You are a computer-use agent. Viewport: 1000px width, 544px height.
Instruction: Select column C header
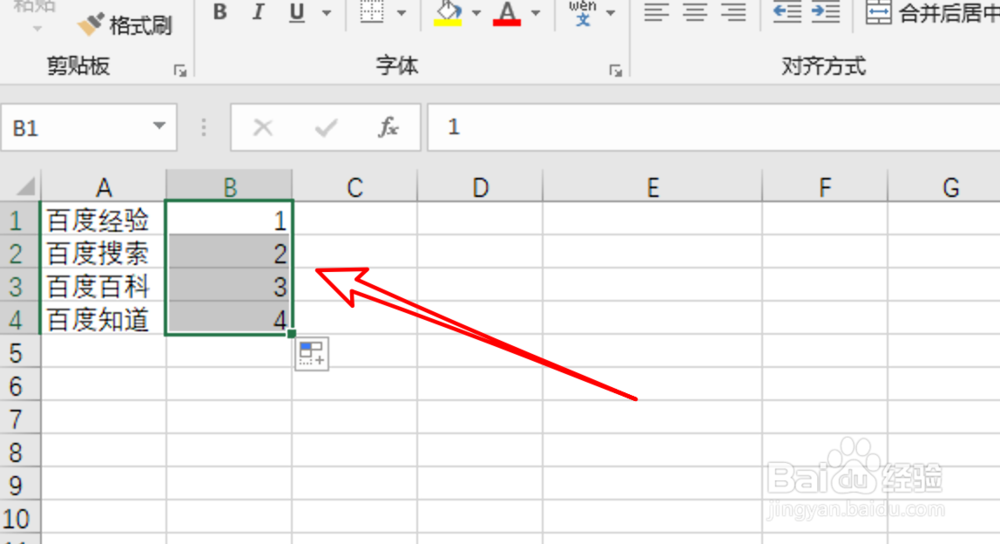[355, 187]
